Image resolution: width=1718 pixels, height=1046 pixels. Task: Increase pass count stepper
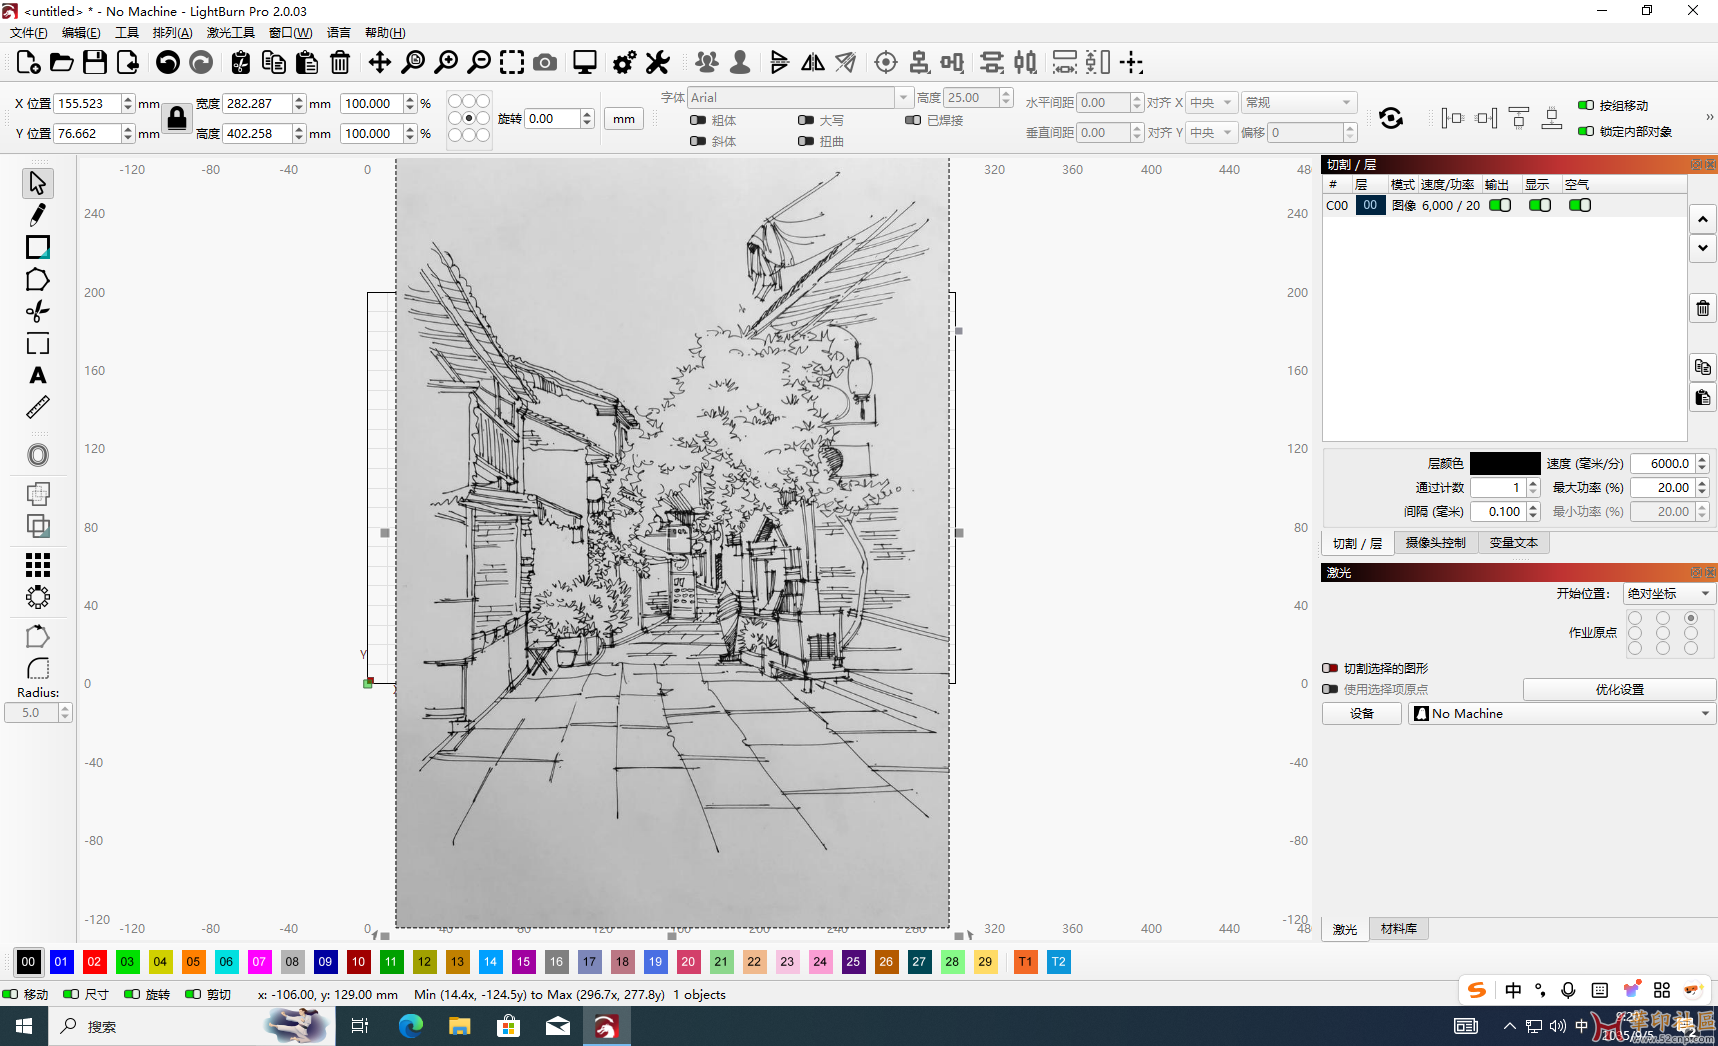[x=1533, y=483]
